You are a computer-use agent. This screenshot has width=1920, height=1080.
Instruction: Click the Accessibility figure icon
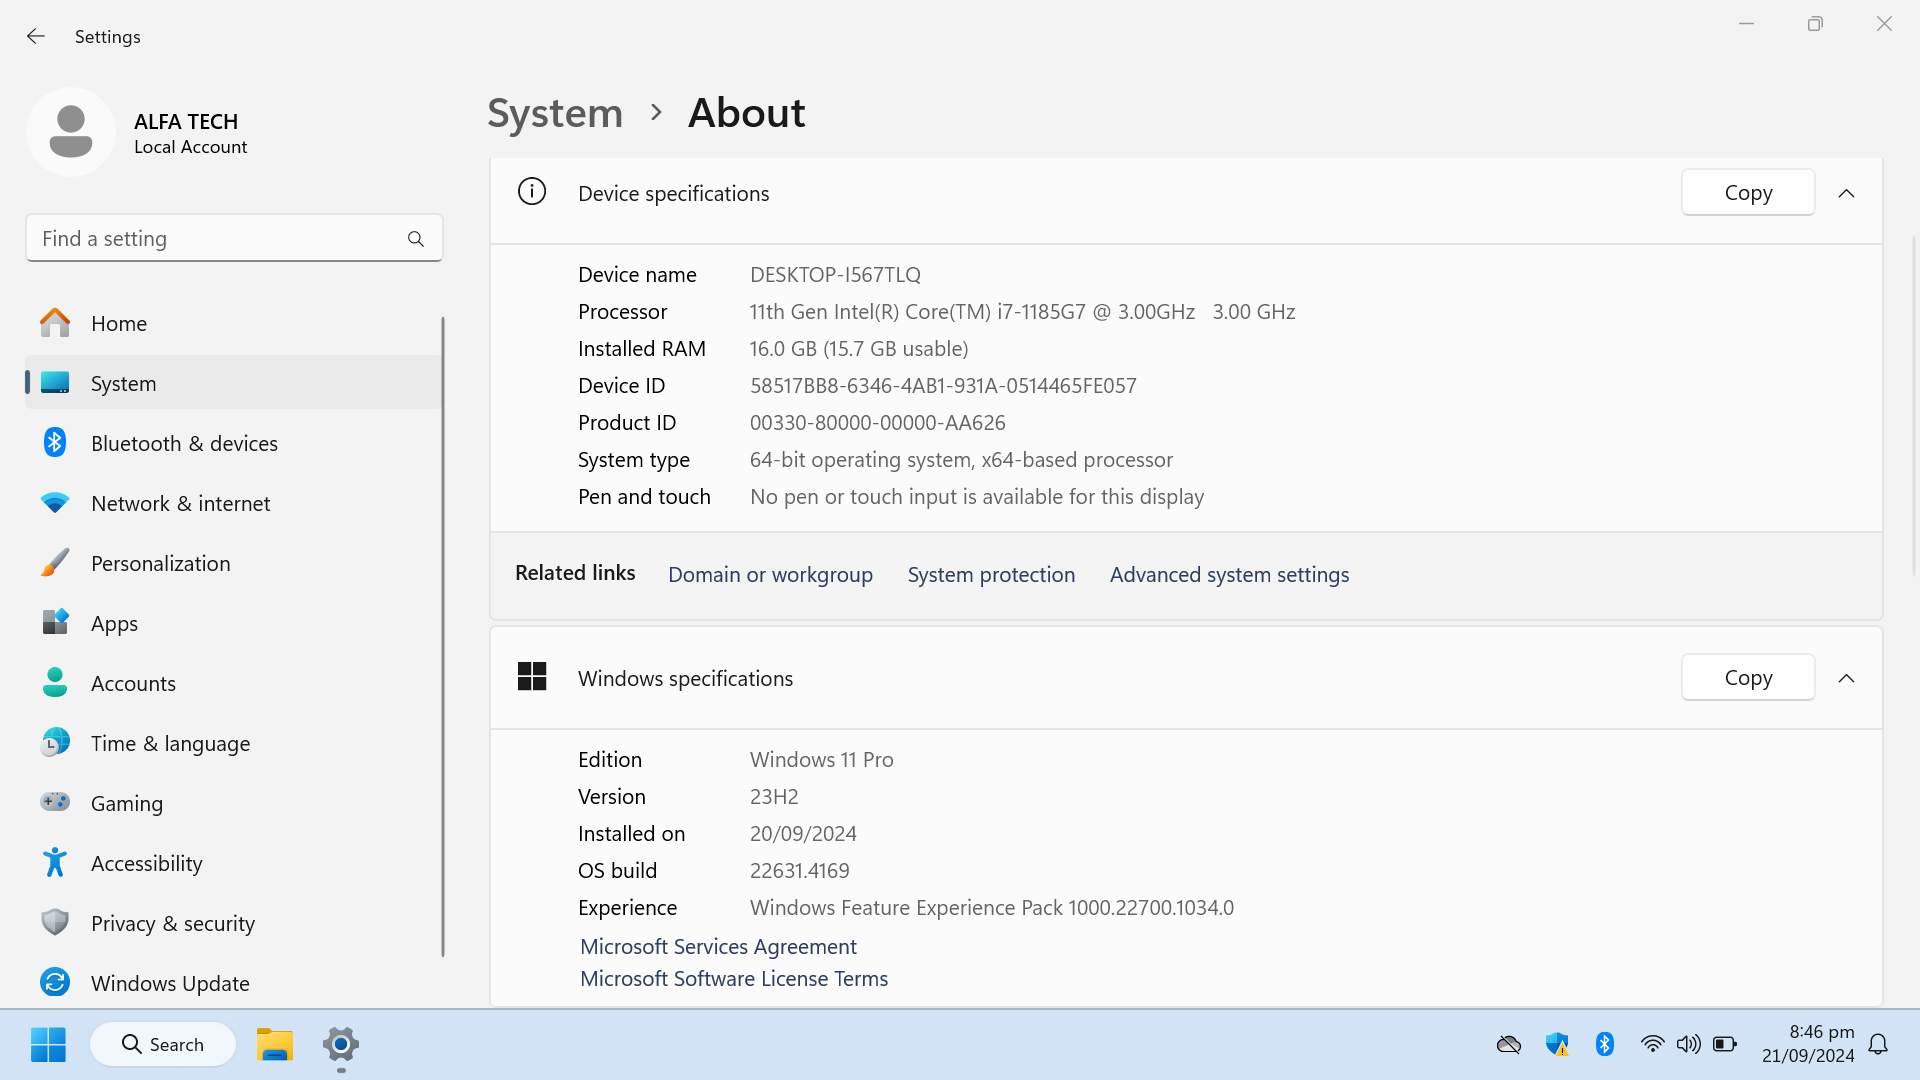[55, 862]
